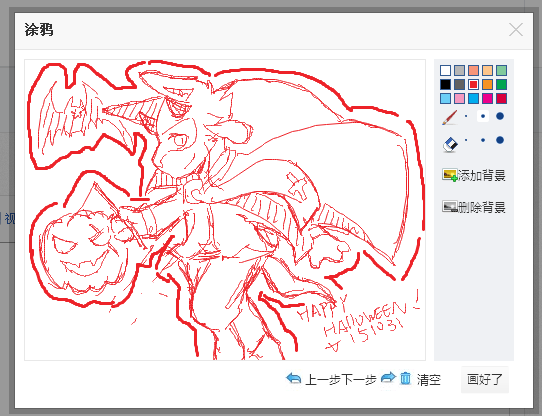Select the peach color swatch

[x=487, y=70]
